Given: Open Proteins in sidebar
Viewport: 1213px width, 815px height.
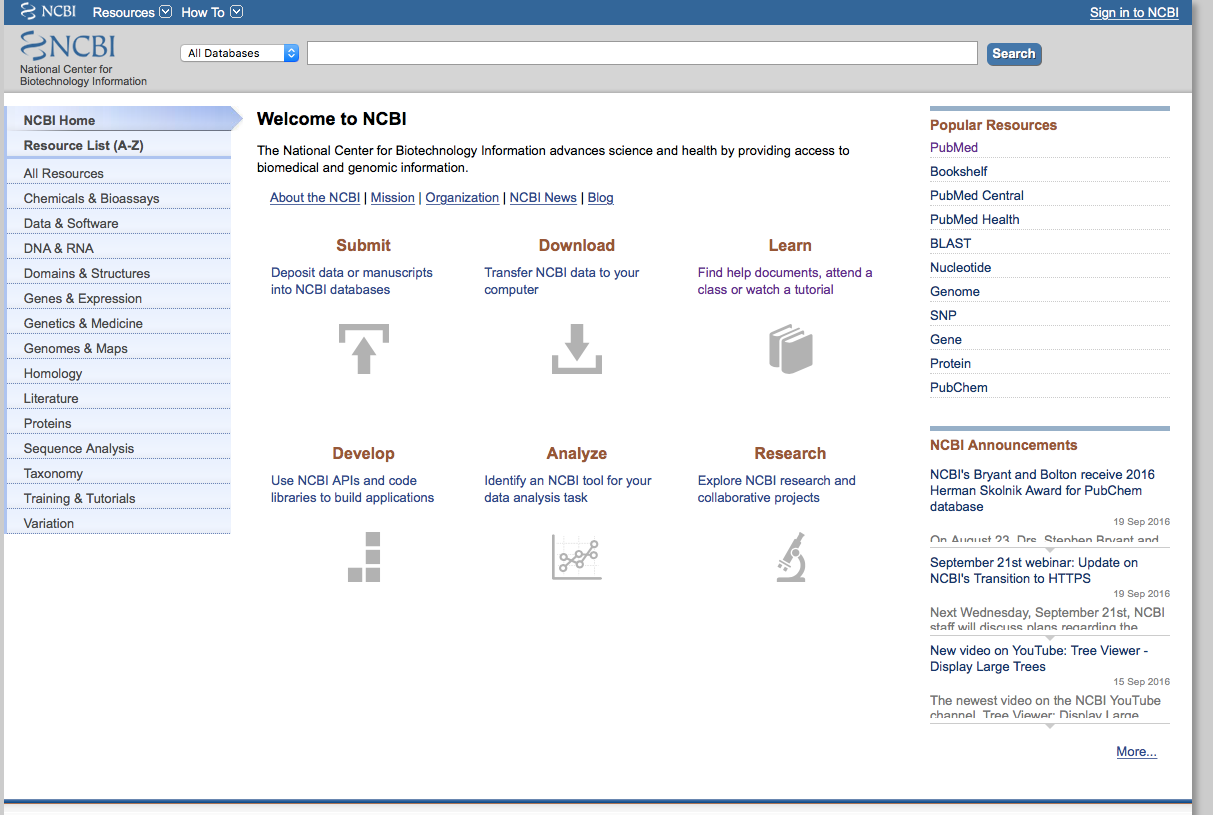Looking at the screenshot, I should (x=118, y=423).
